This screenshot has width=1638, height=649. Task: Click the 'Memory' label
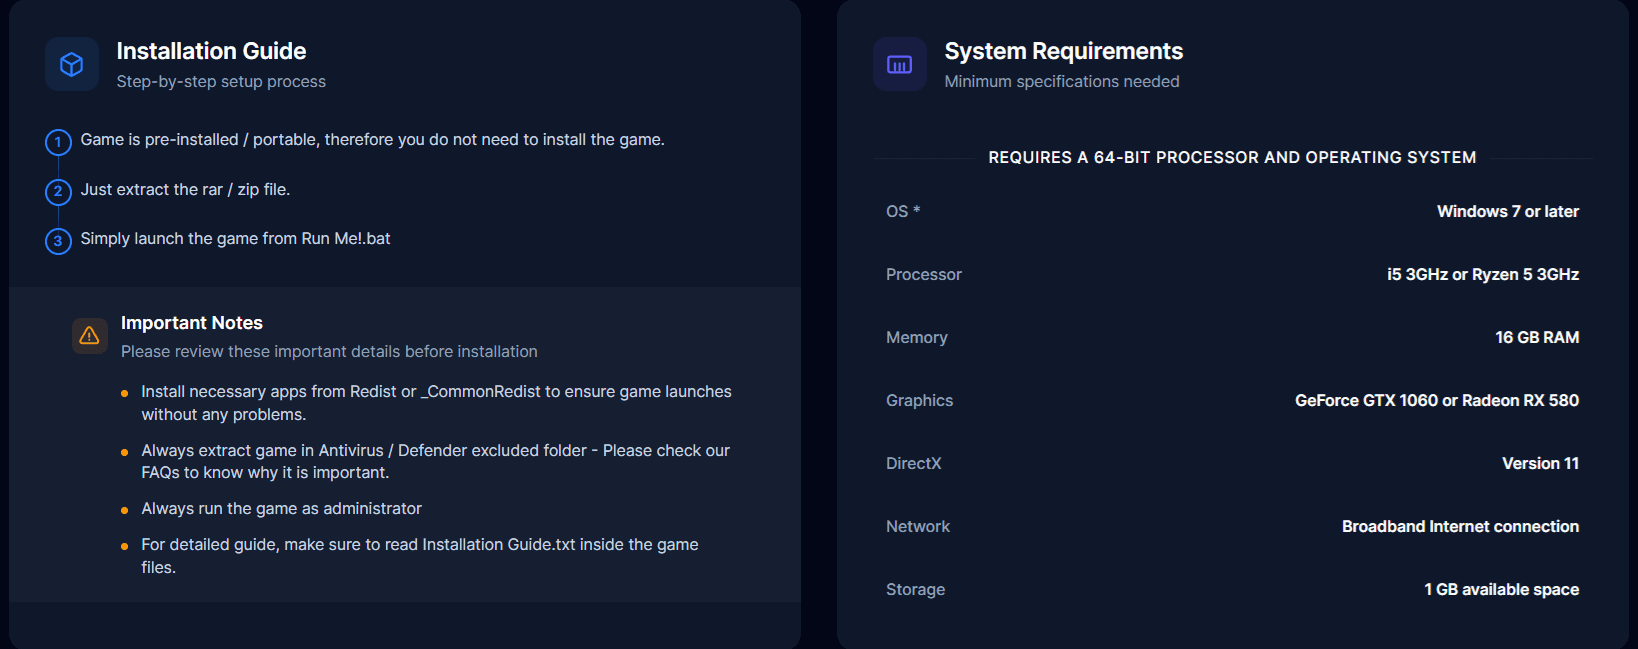click(x=916, y=338)
